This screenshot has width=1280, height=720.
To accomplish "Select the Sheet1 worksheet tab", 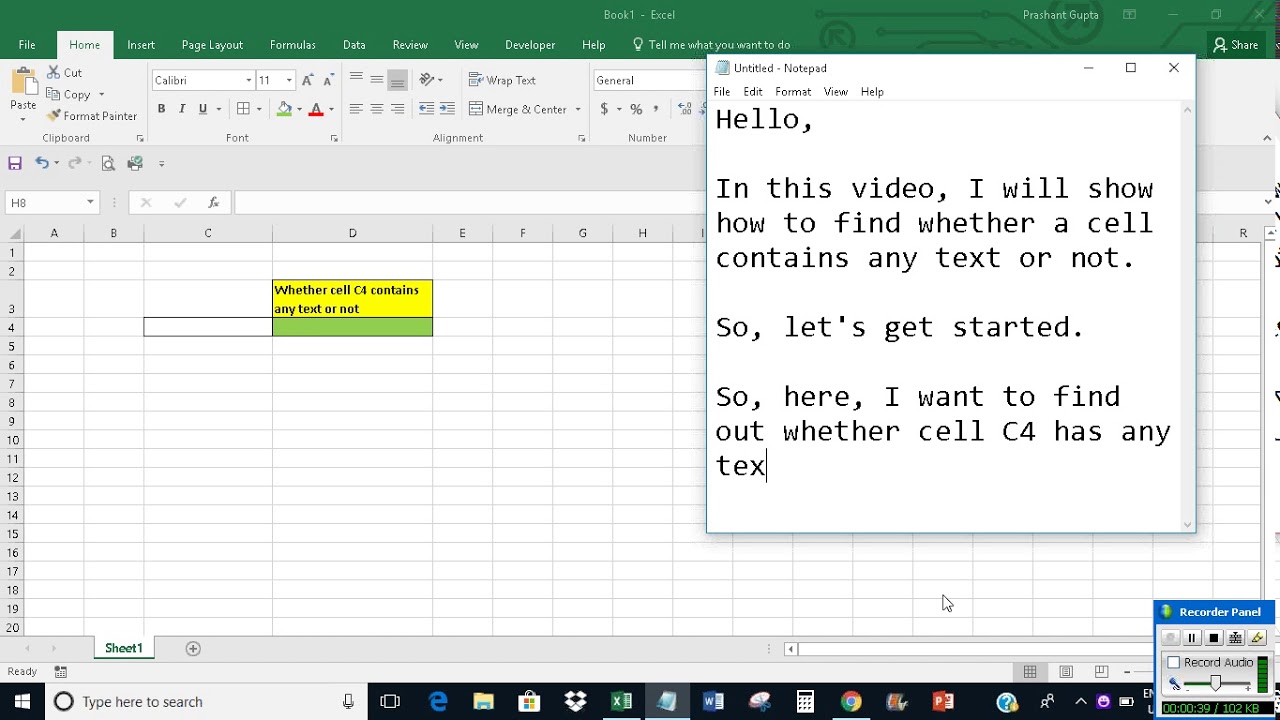I will (124, 648).
